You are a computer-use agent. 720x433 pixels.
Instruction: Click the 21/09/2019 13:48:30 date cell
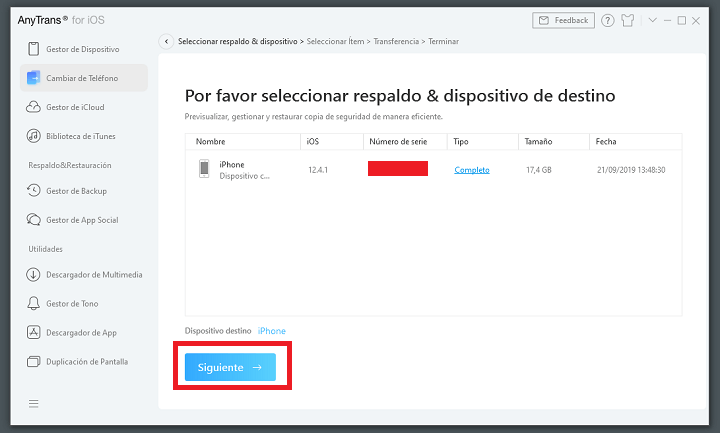click(x=631, y=170)
